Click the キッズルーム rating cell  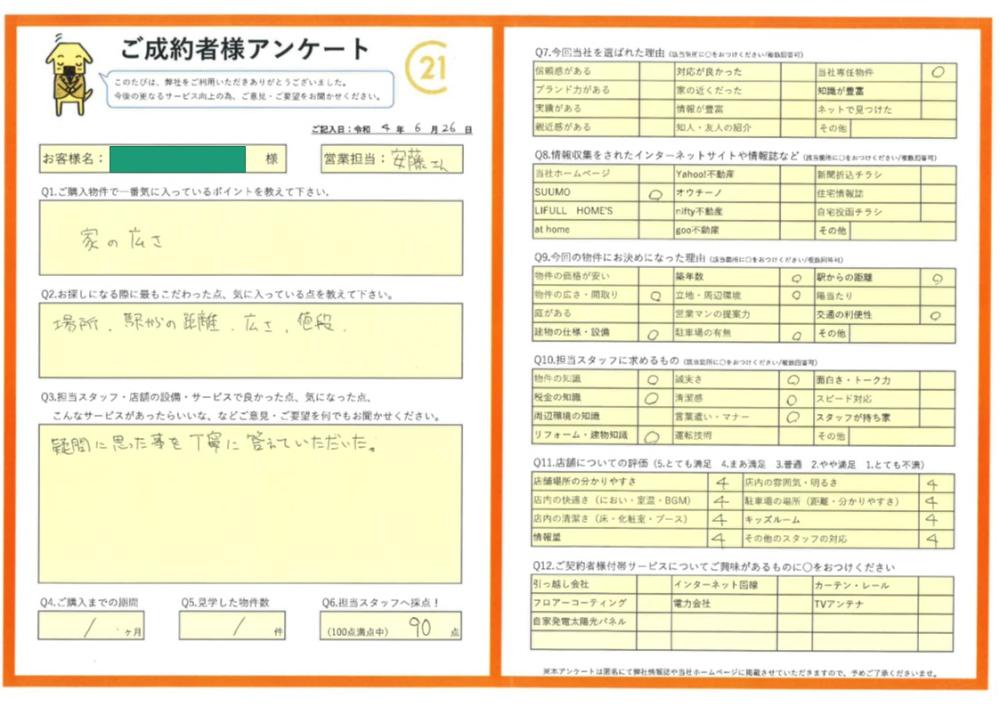(936, 520)
